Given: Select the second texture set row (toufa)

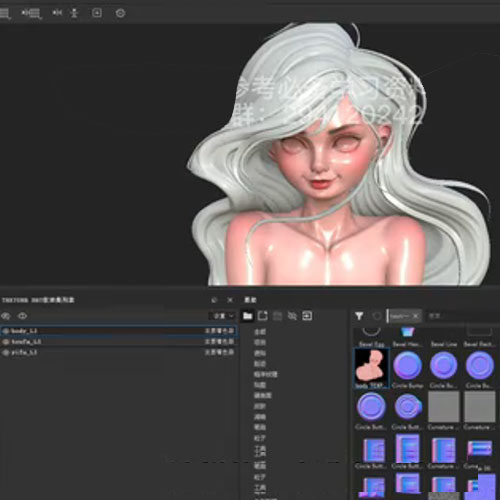Looking at the screenshot, I should click(x=119, y=342).
